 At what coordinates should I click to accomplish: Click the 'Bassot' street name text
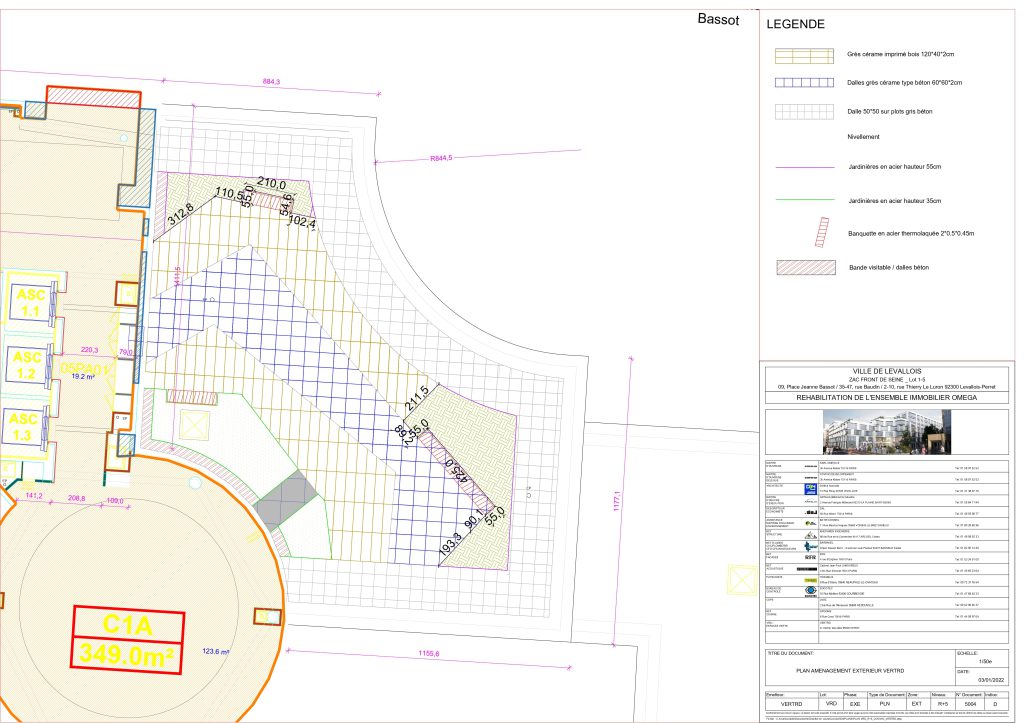tap(718, 20)
